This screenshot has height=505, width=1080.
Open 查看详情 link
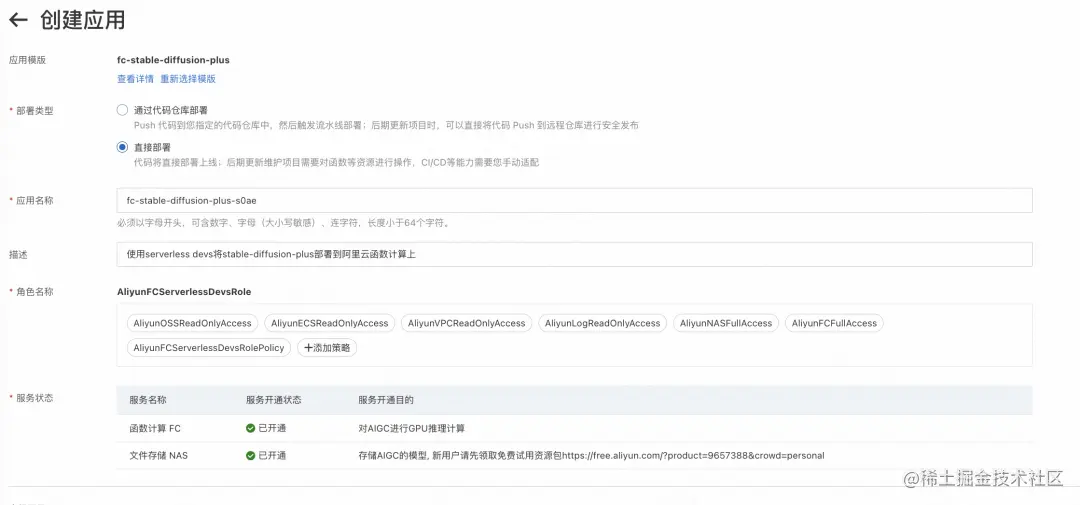pyautogui.click(x=136, y=79)
